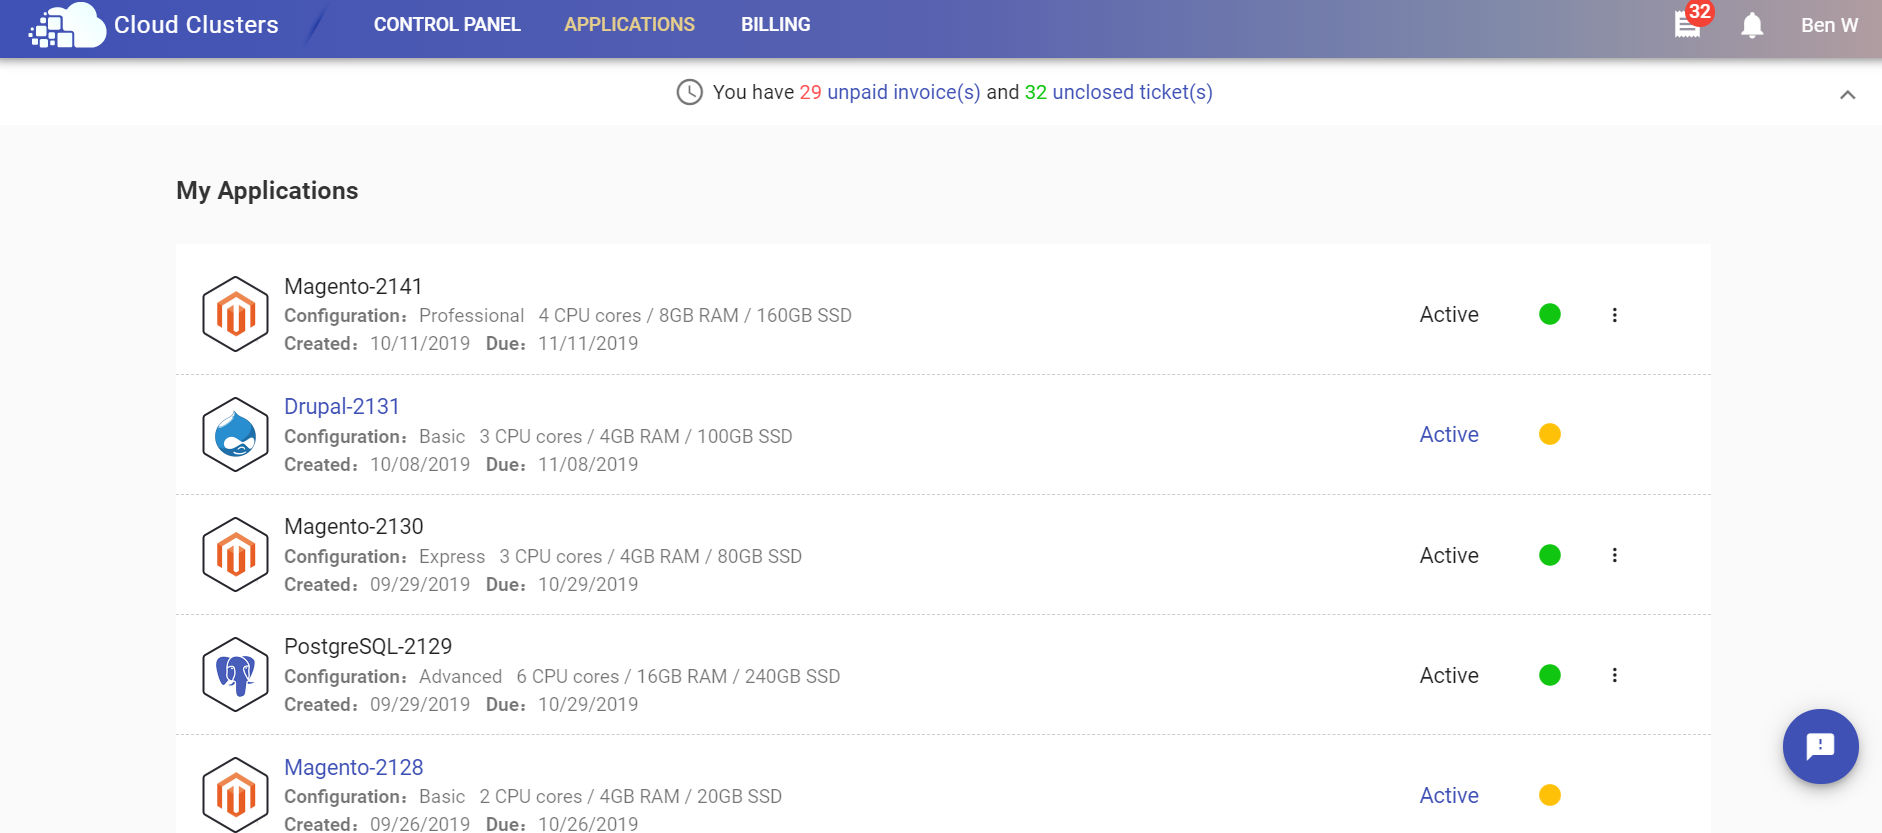Click the 3 CPU cores / 4GB RAM / 100GB SSD text

tap(636, 436)
